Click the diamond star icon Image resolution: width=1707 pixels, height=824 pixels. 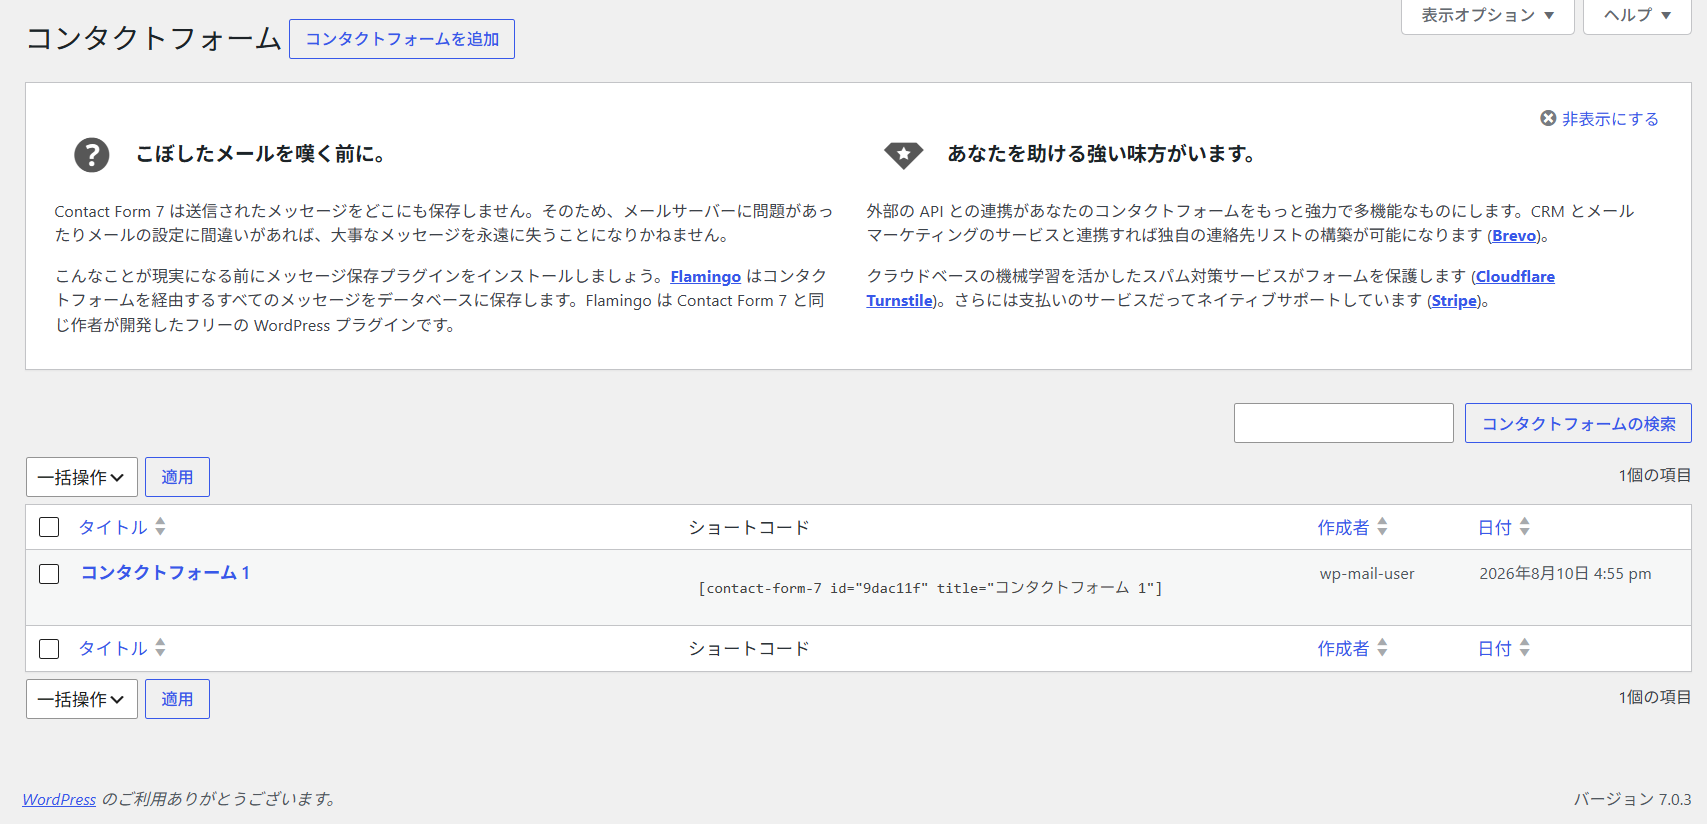pos(903,155)
